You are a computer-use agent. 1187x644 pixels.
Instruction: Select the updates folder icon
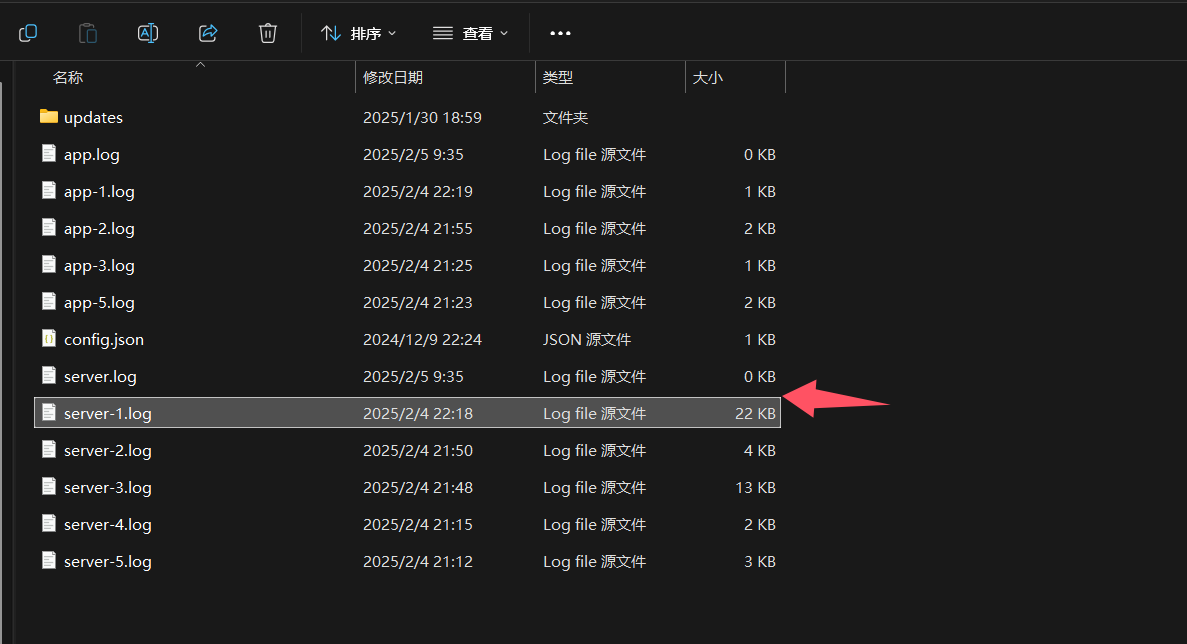(48, 117)
